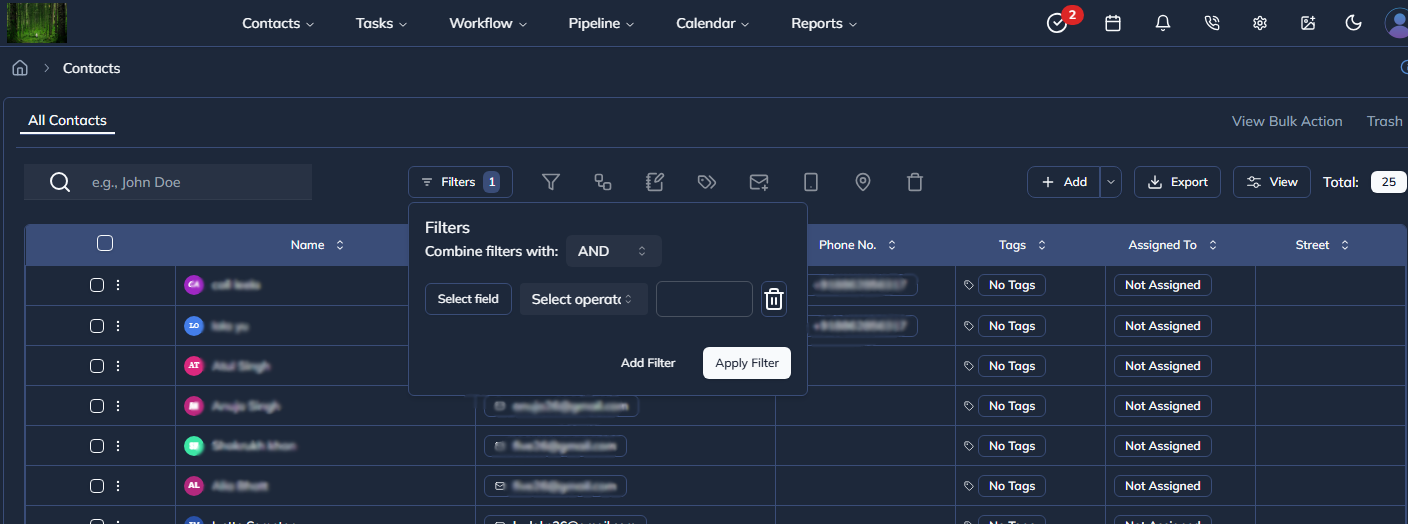Open the Trash link
The image size is (1408, 524).
click(1385, 121)
